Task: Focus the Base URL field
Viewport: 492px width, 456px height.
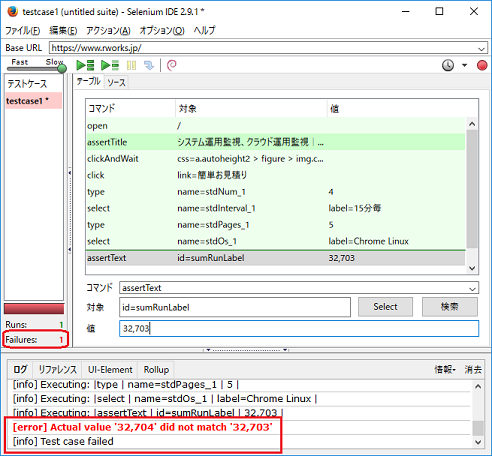Action: pos(263,48)
